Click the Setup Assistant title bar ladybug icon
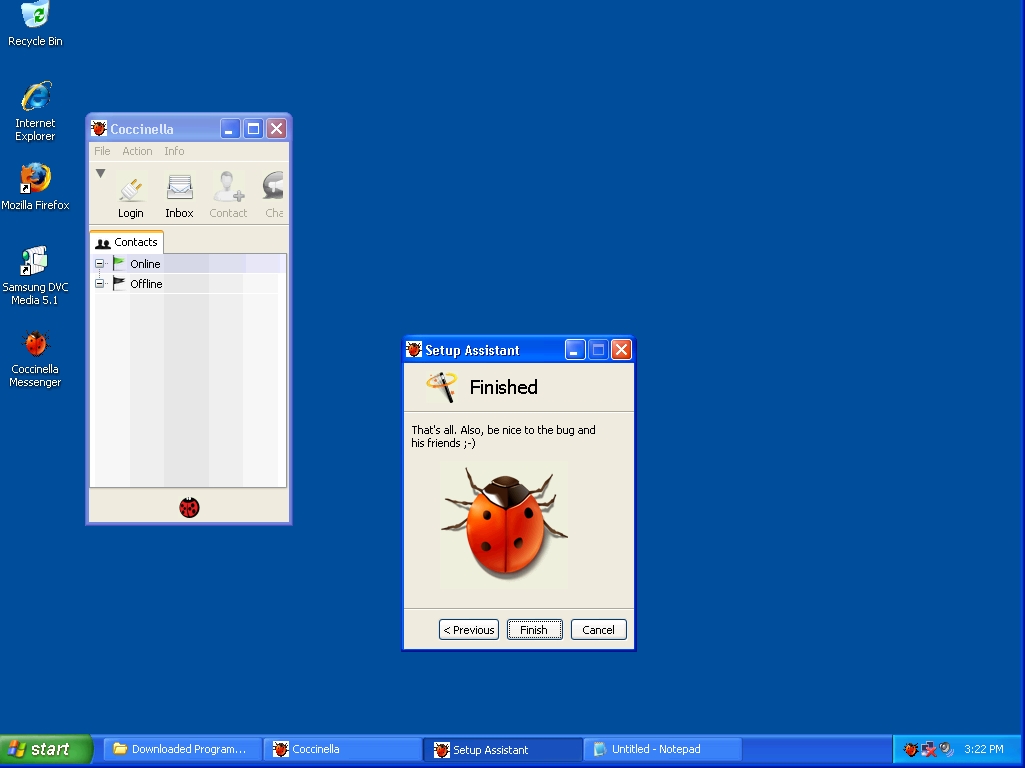 413,349
